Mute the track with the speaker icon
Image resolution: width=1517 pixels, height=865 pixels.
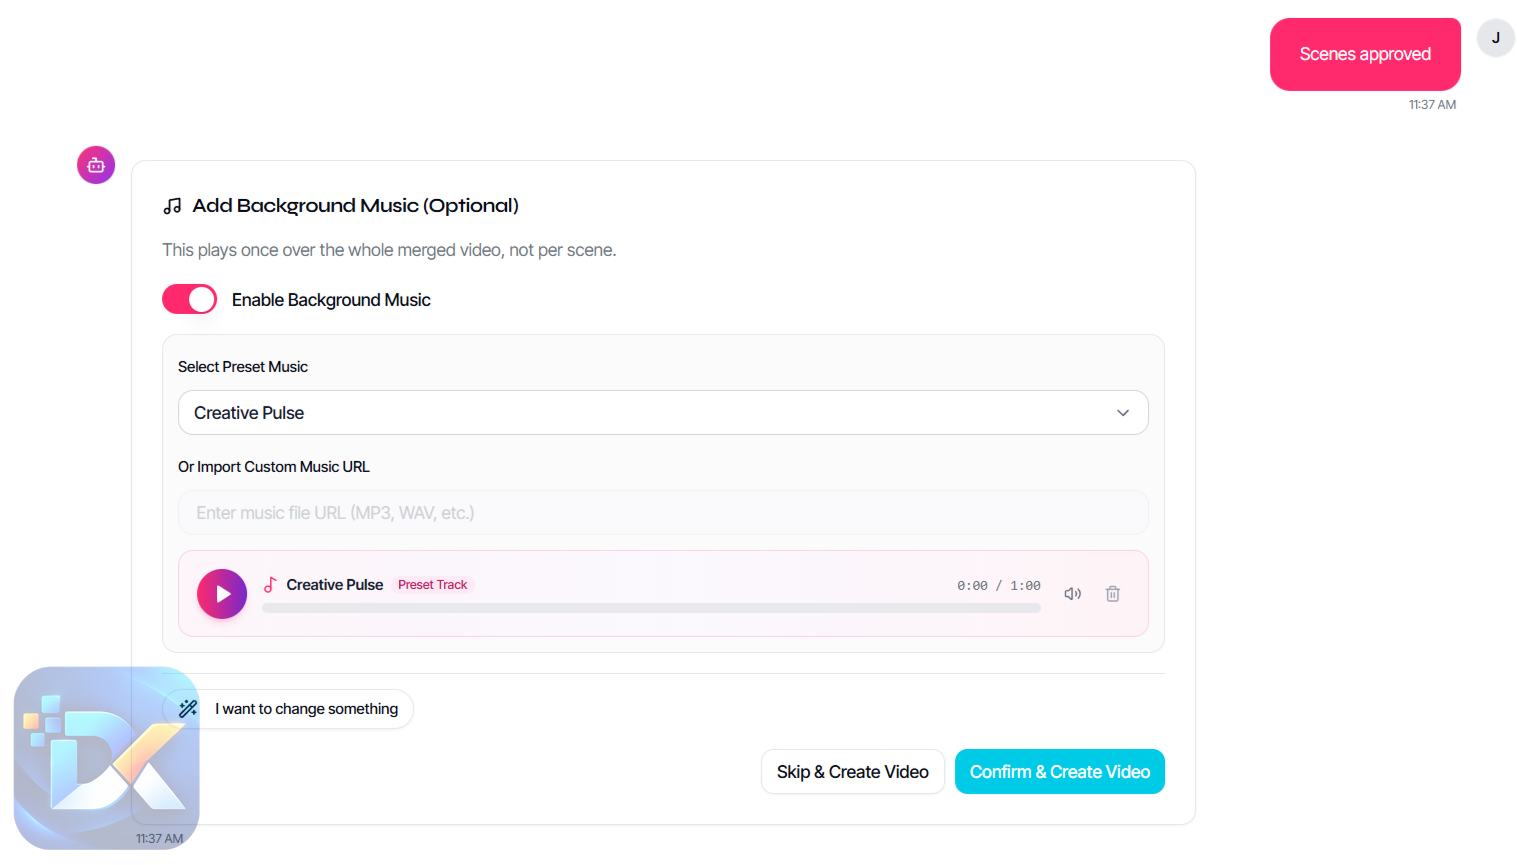tap(1073, 594)
